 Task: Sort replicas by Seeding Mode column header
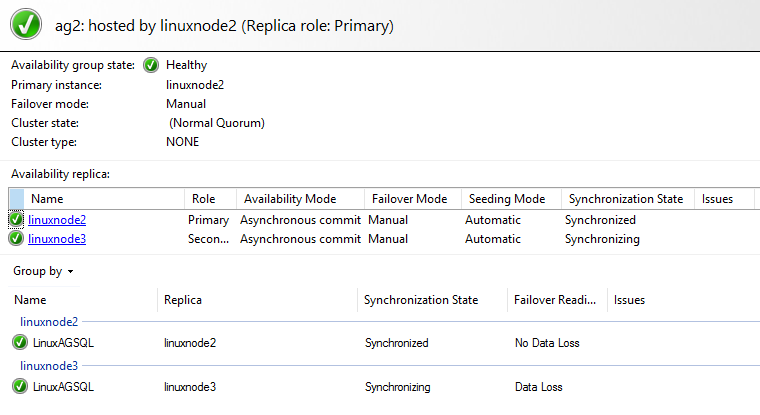(x=506, y=199)
